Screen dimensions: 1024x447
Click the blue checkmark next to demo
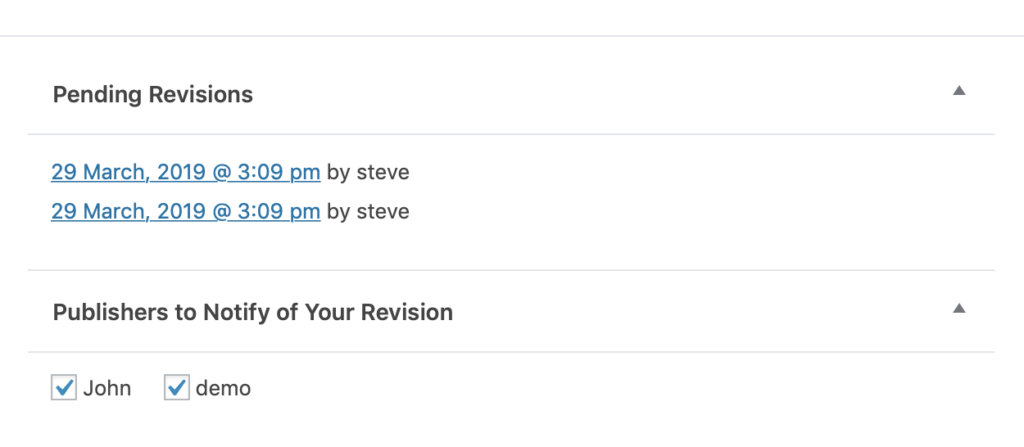click(177, 387)
